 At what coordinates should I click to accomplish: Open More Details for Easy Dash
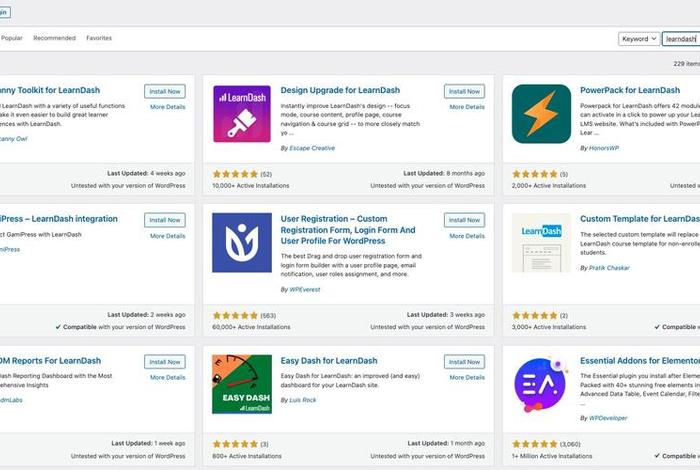click(467, 377)
